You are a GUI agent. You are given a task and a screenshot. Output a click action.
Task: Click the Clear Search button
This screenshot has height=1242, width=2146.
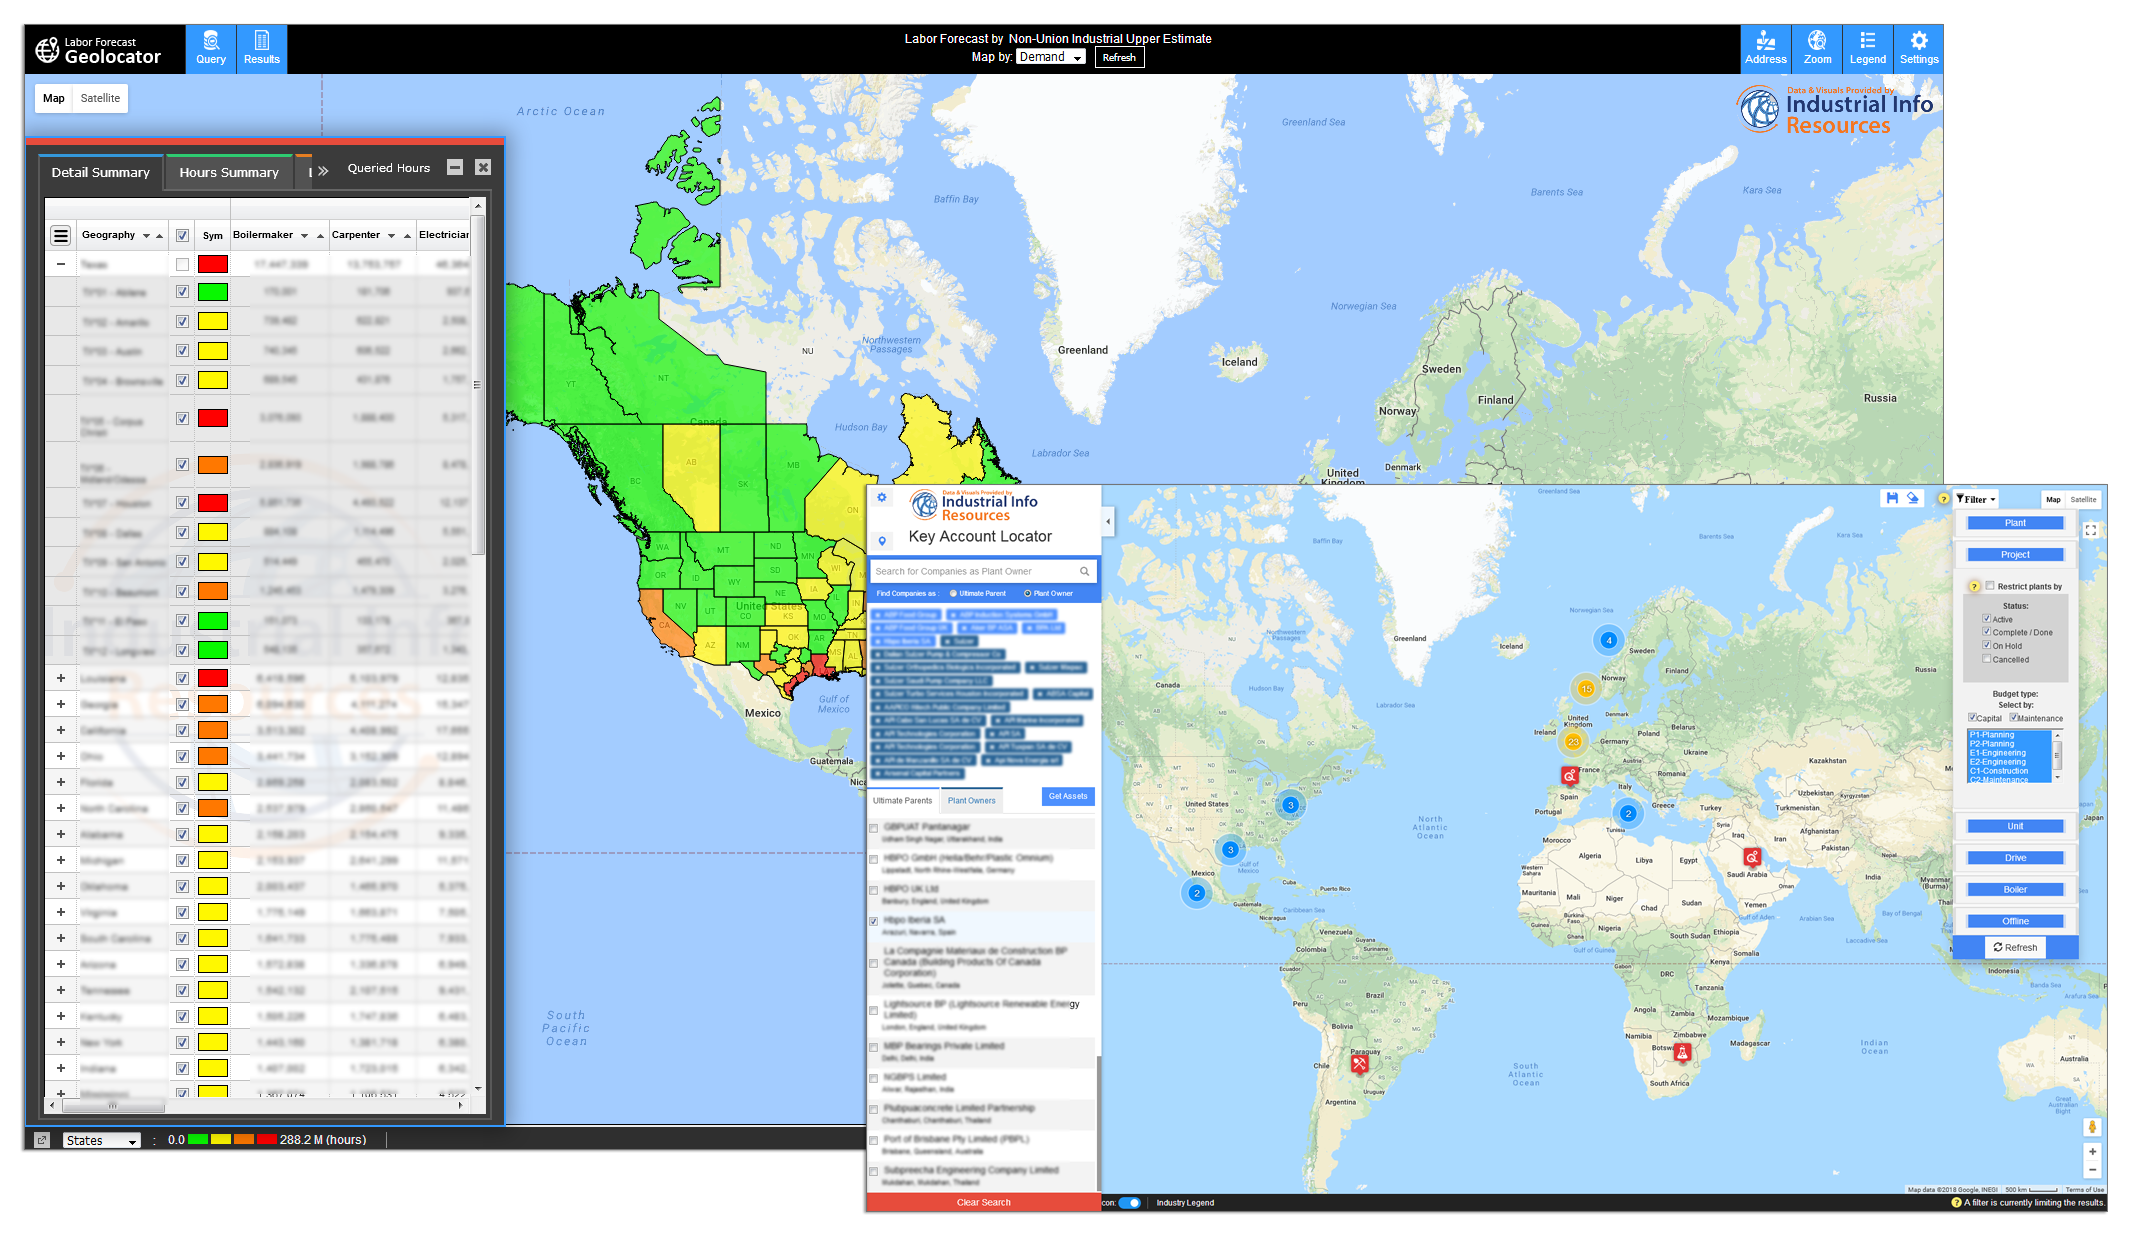[x=983, y=1203]
